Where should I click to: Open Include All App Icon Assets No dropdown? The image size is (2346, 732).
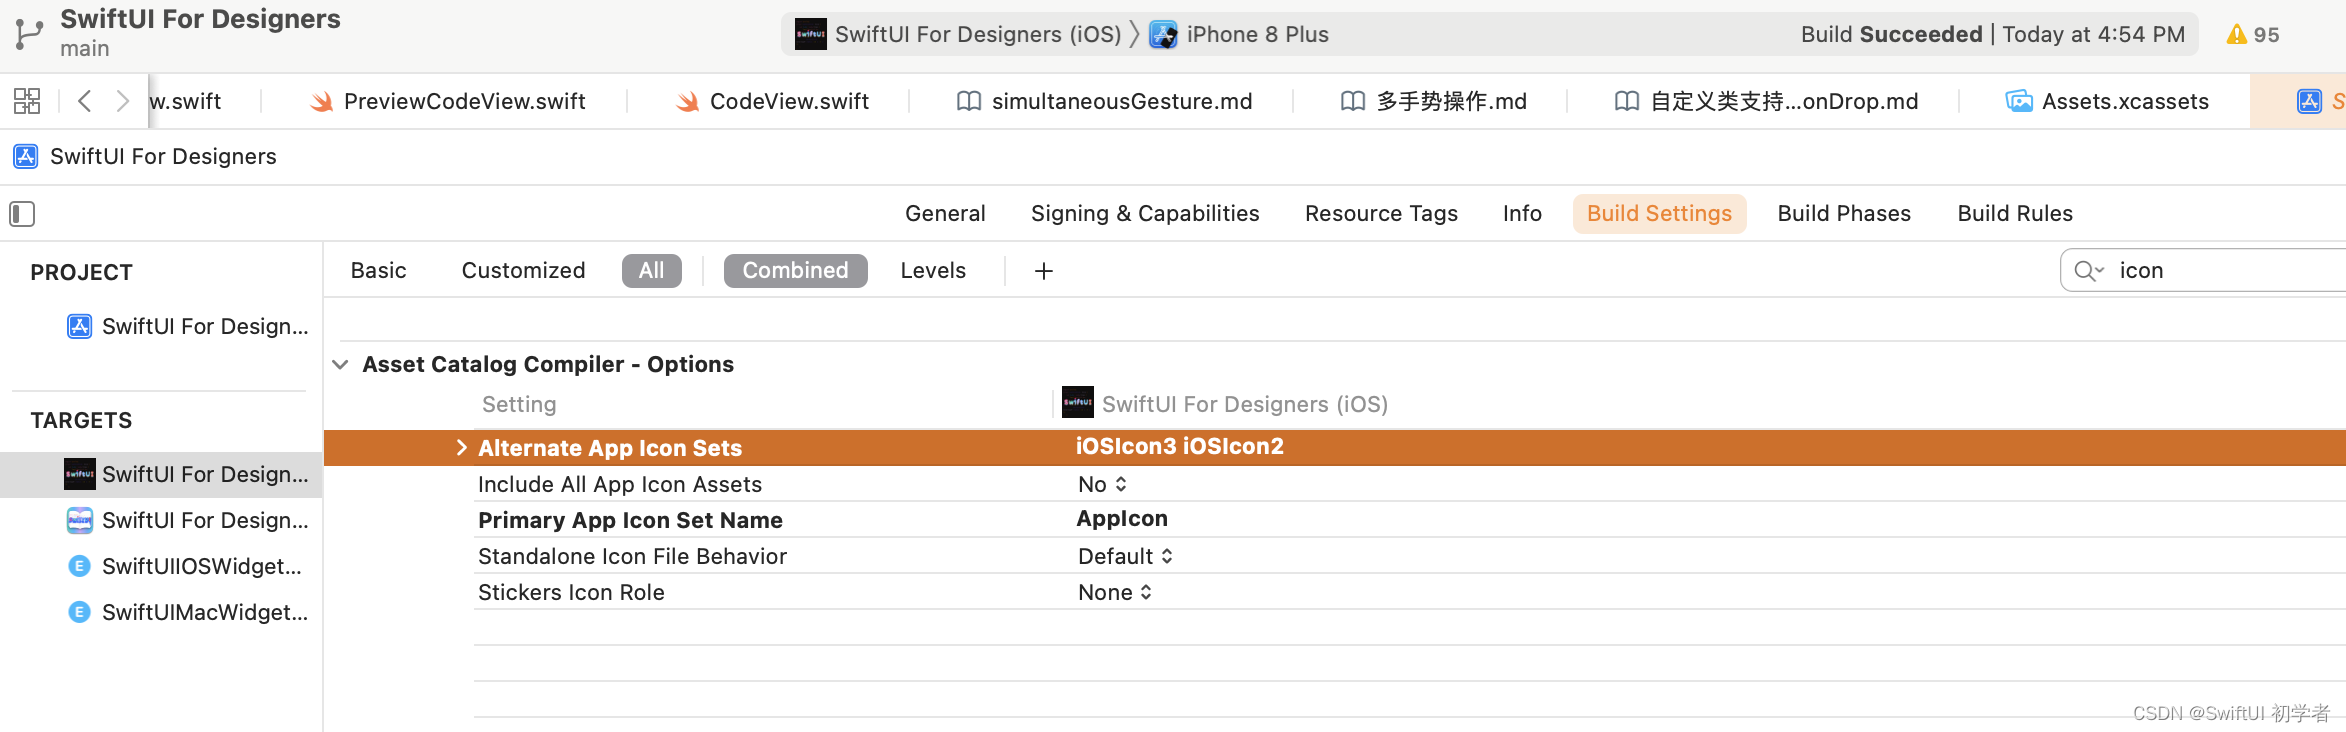1103,485
